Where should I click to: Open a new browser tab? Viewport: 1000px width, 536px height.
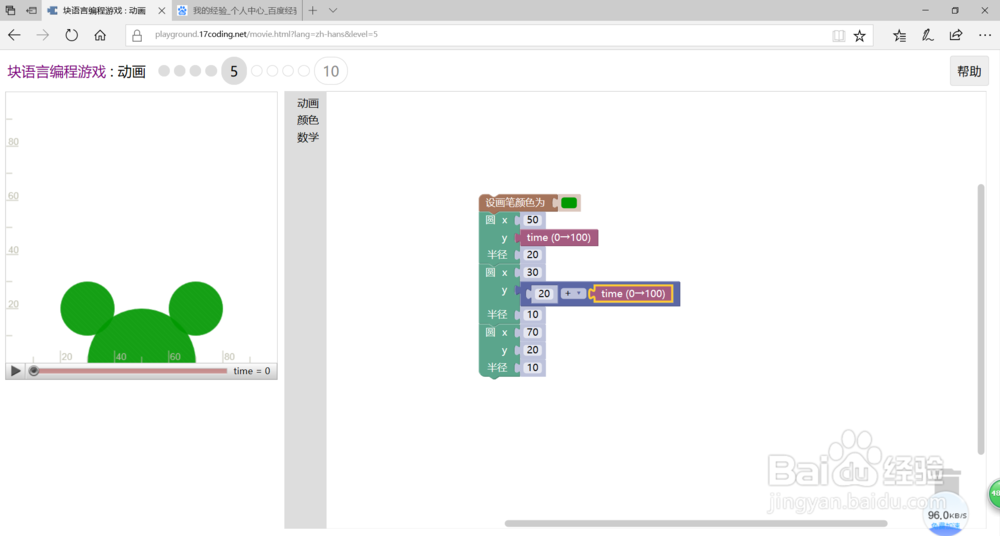click(312, 10)
